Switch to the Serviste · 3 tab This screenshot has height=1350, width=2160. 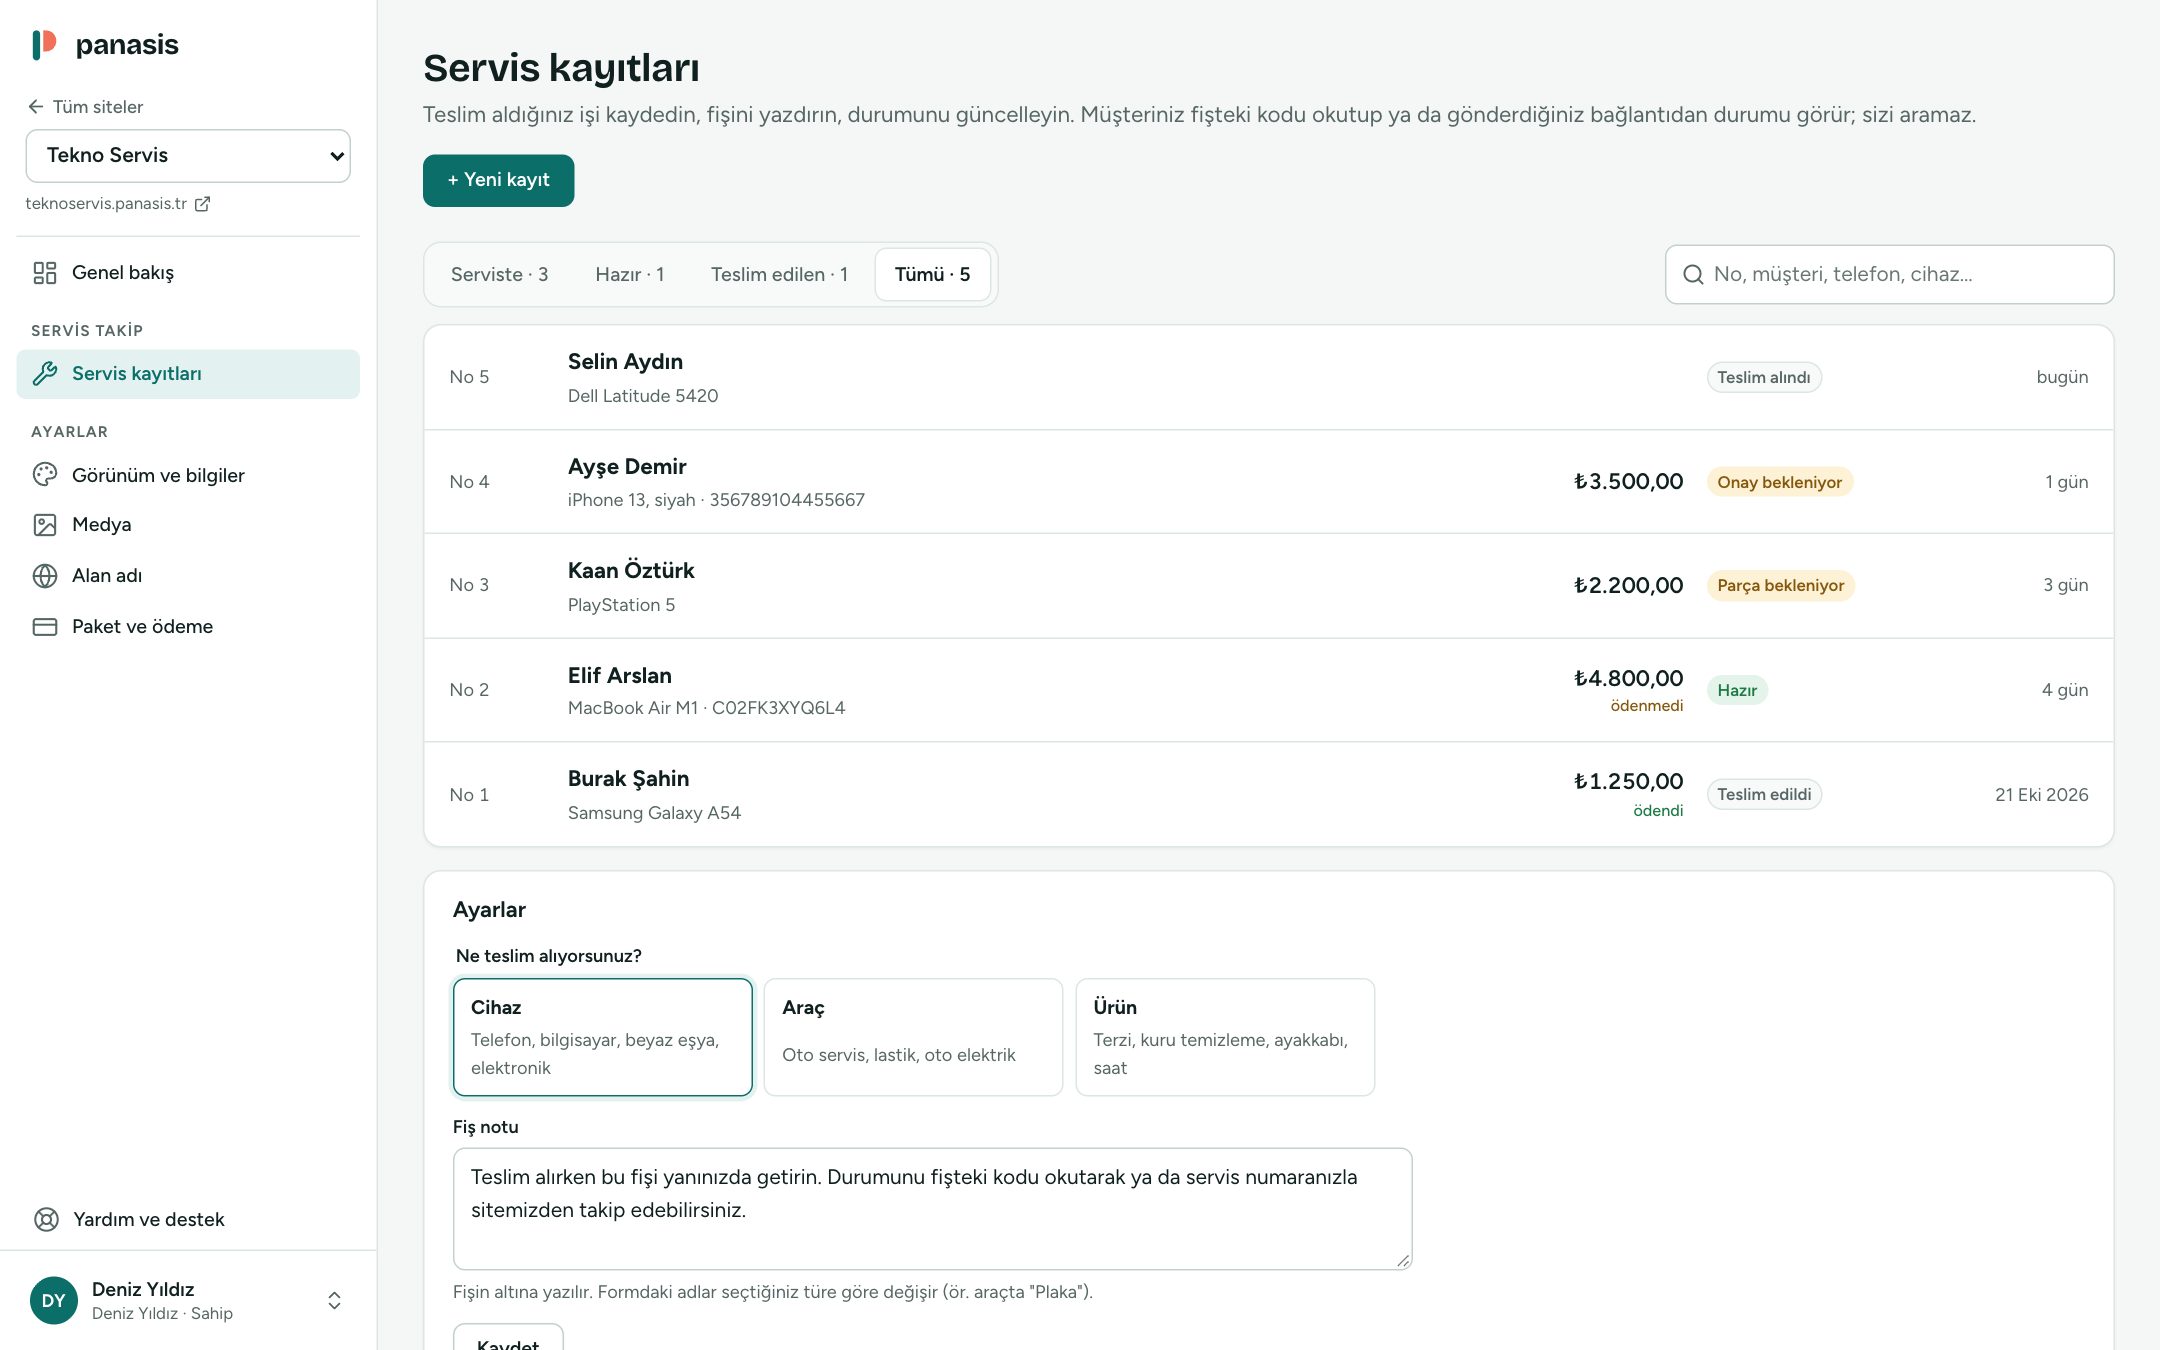tap(500, 275)
